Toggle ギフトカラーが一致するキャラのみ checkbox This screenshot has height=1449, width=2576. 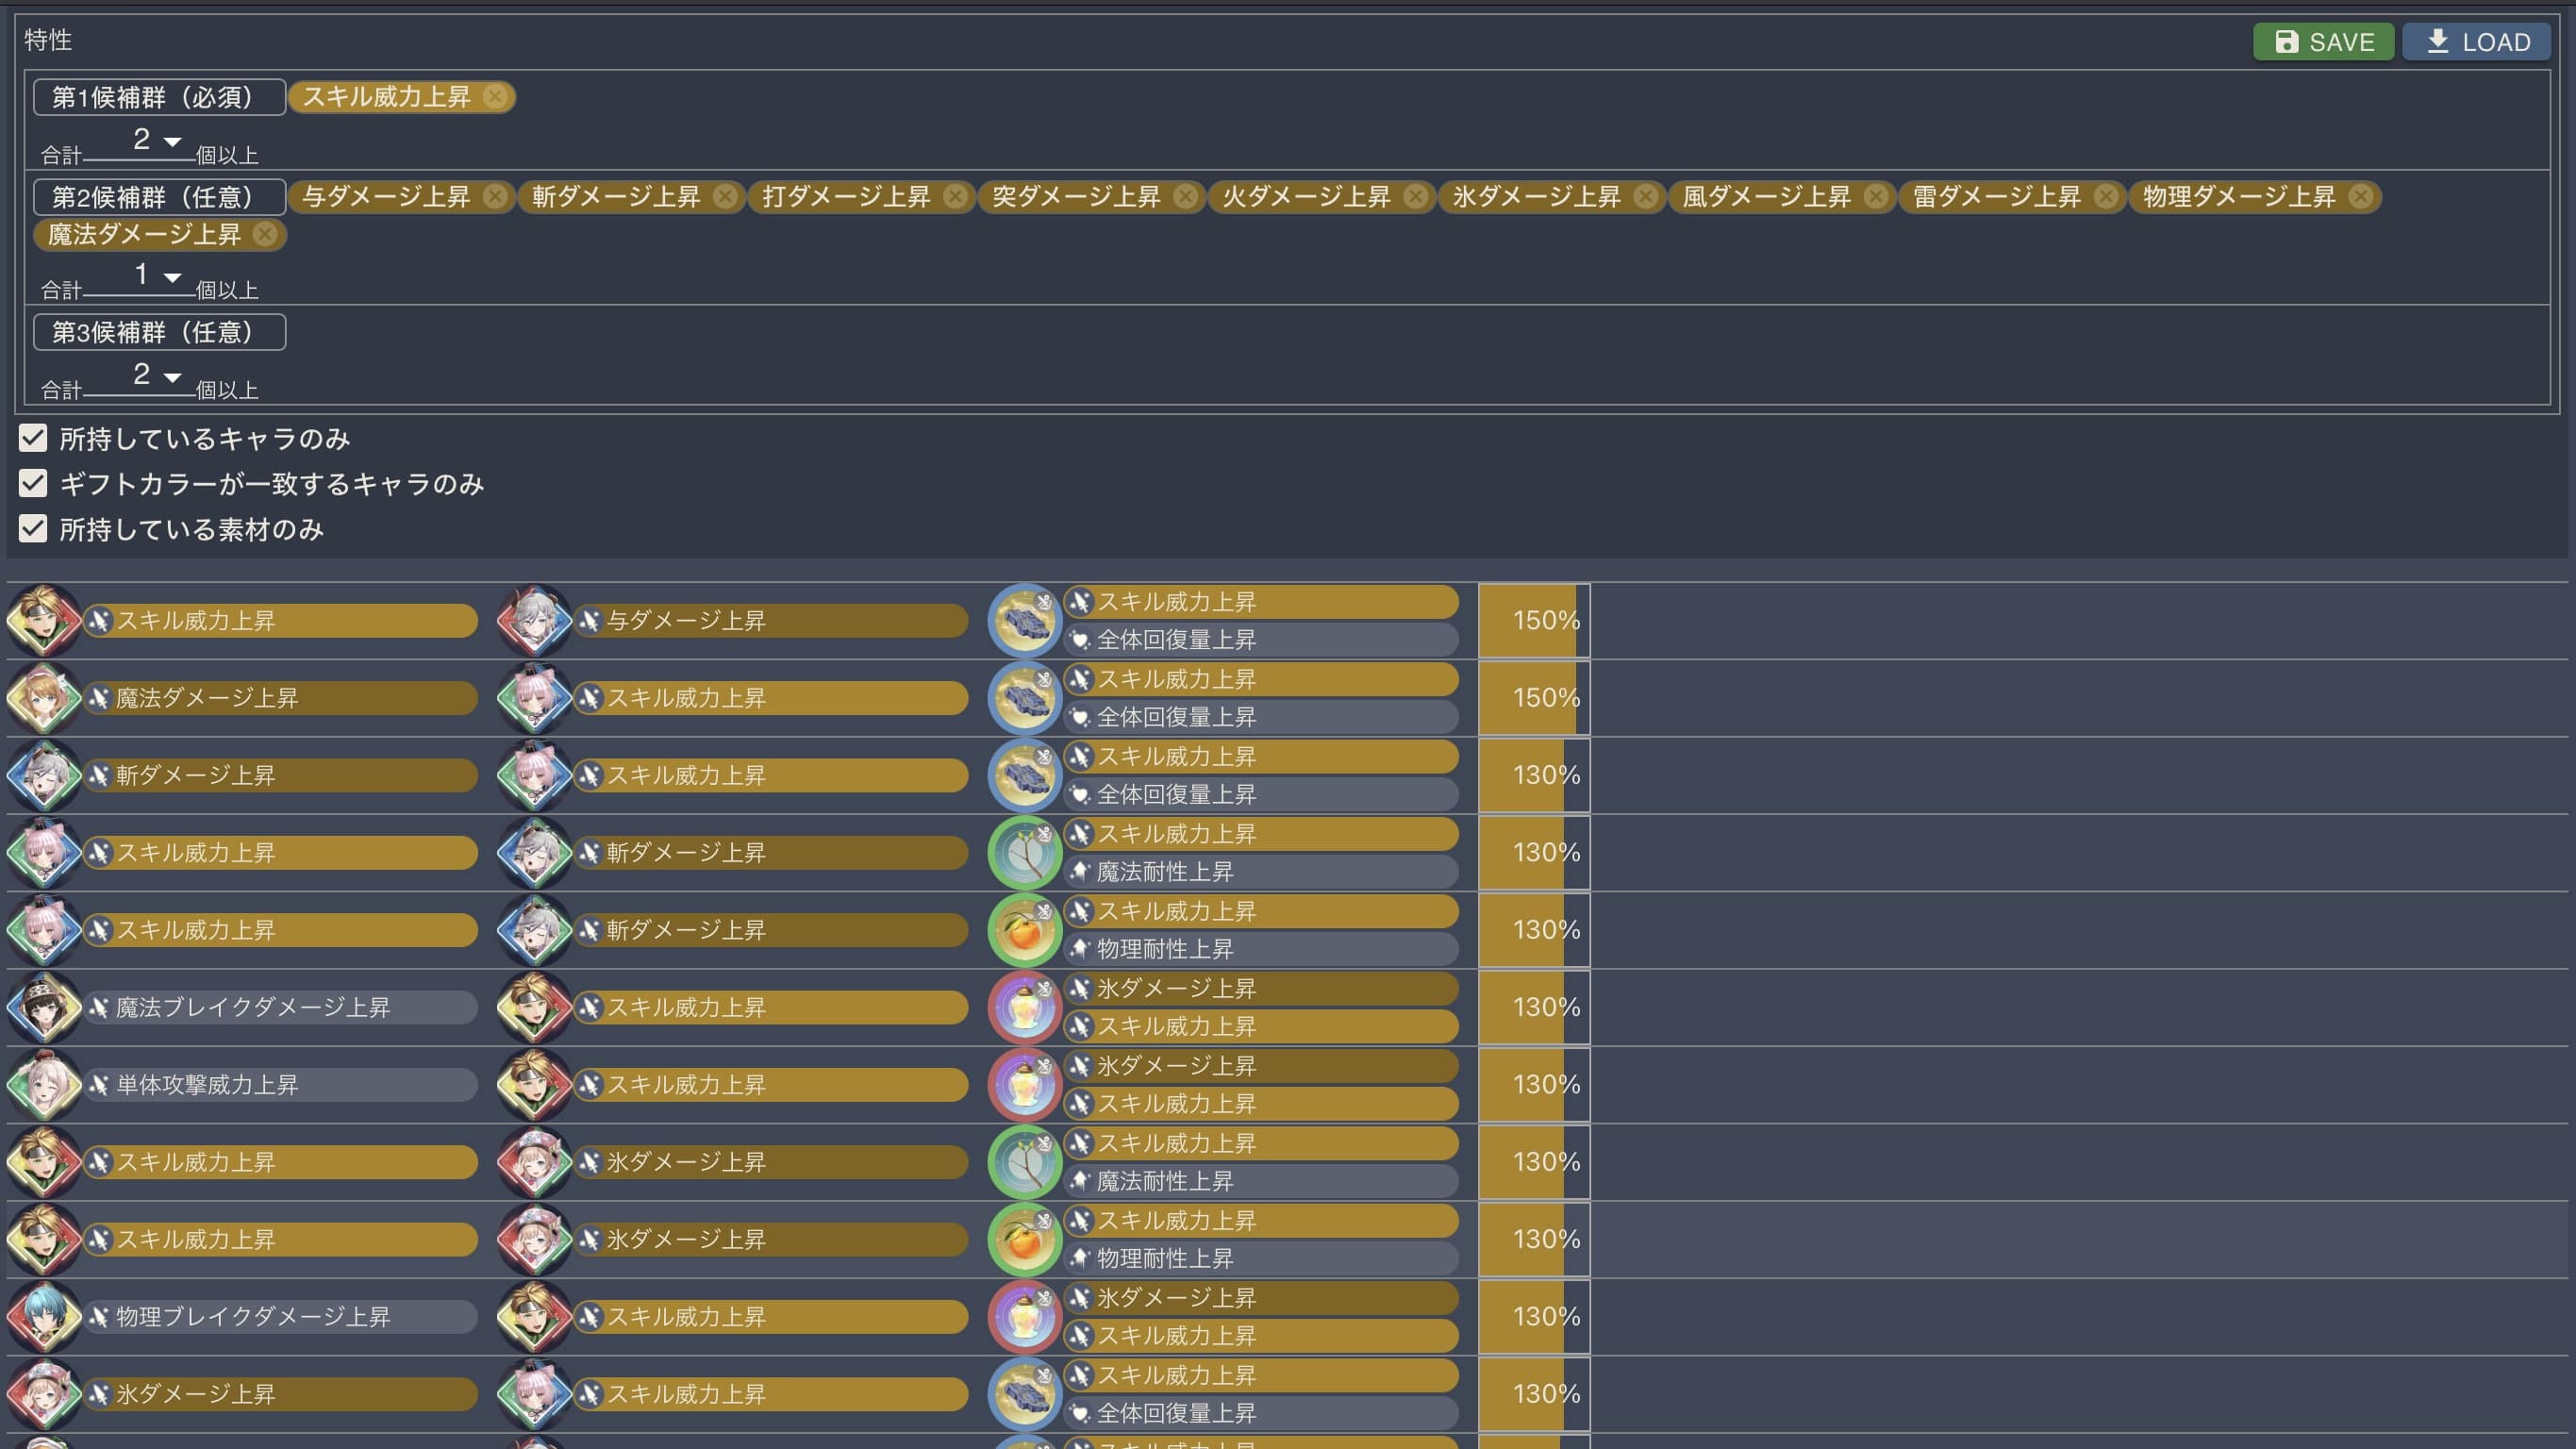click(x=33, y=483)
